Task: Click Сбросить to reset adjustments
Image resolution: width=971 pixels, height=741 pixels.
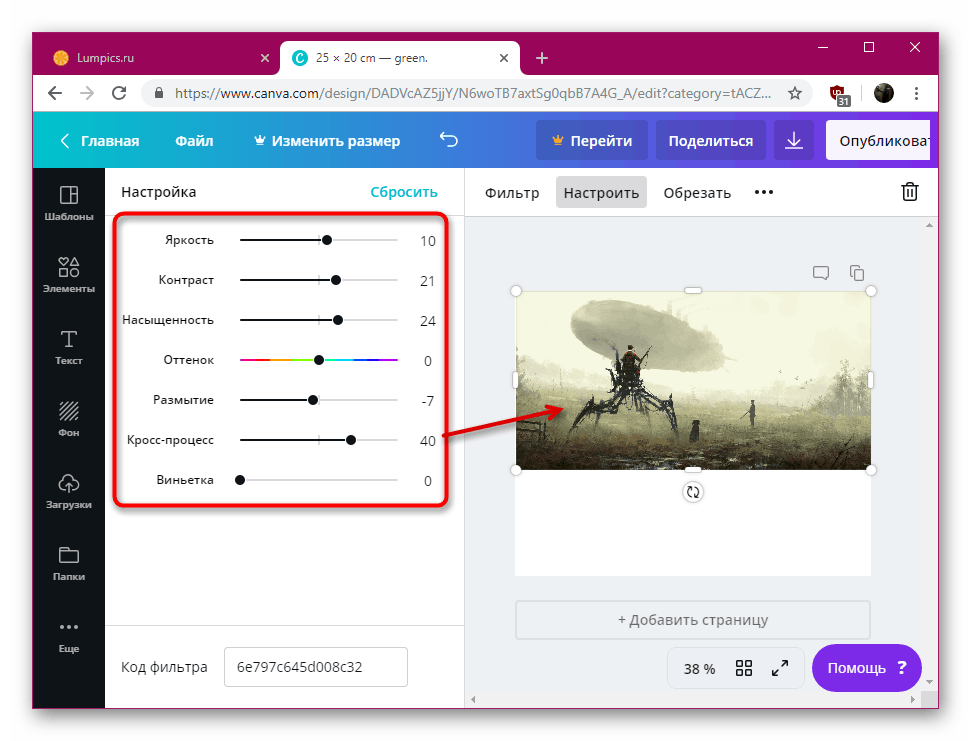Action: (404, 192)
